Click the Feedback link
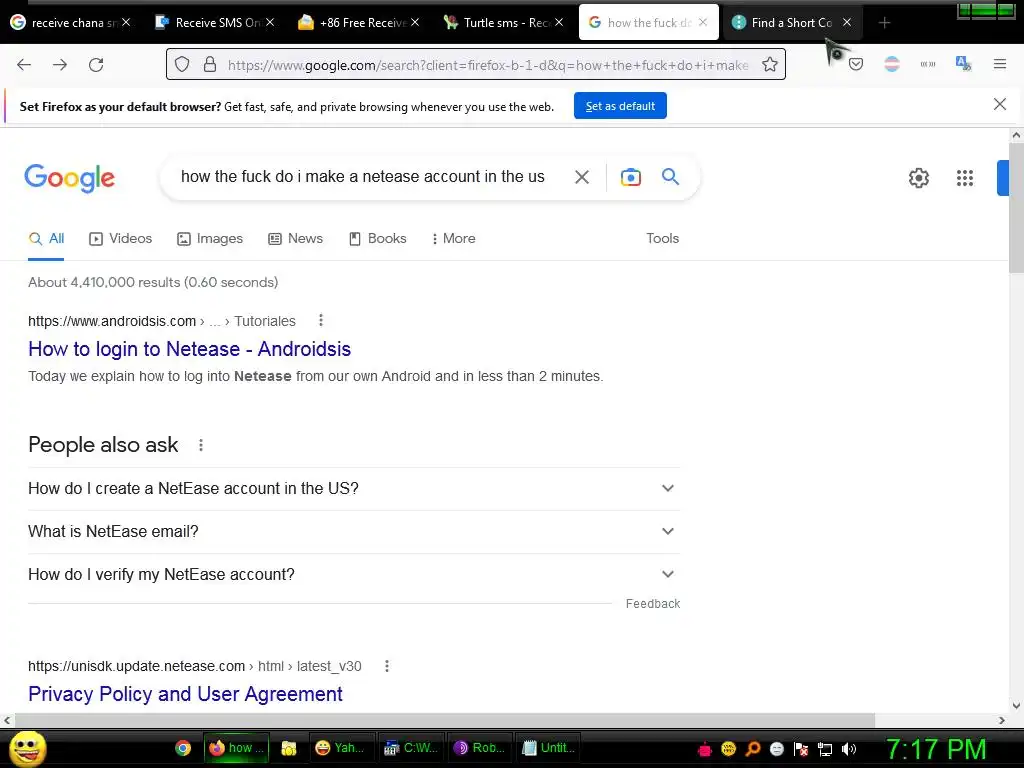Image resolution: width=1024 pixels, height=768 pixels. pyautogui.click(x=652, y=604)
